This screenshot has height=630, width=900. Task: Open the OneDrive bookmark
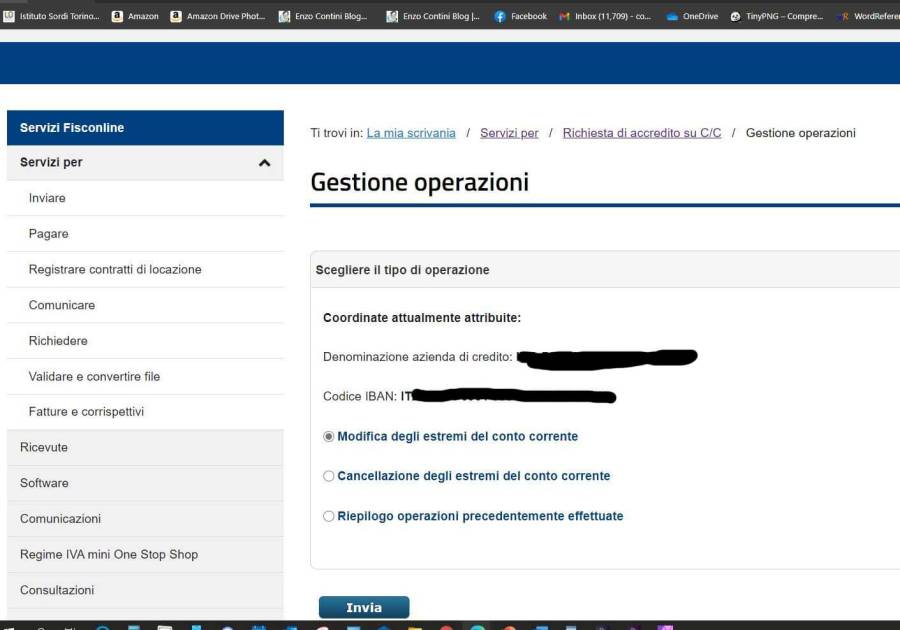tap(692, 16)
